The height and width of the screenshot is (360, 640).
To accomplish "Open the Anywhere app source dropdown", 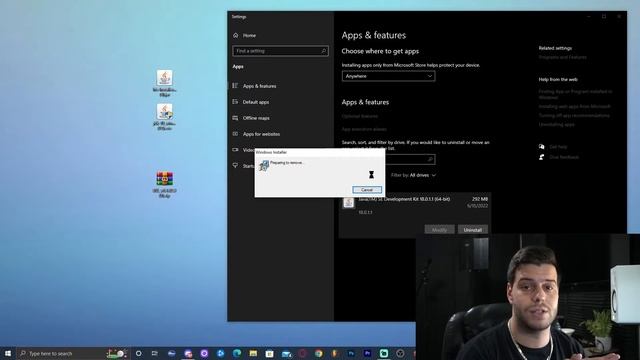I will coord(388,76).
